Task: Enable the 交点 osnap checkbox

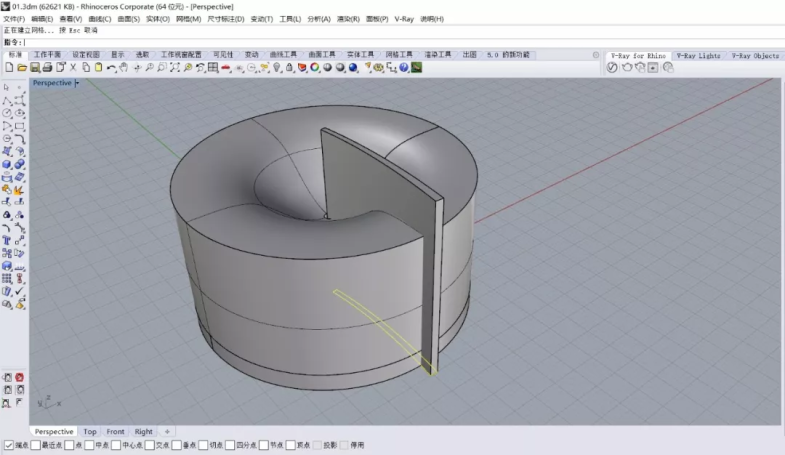Action: coord(148,445)
